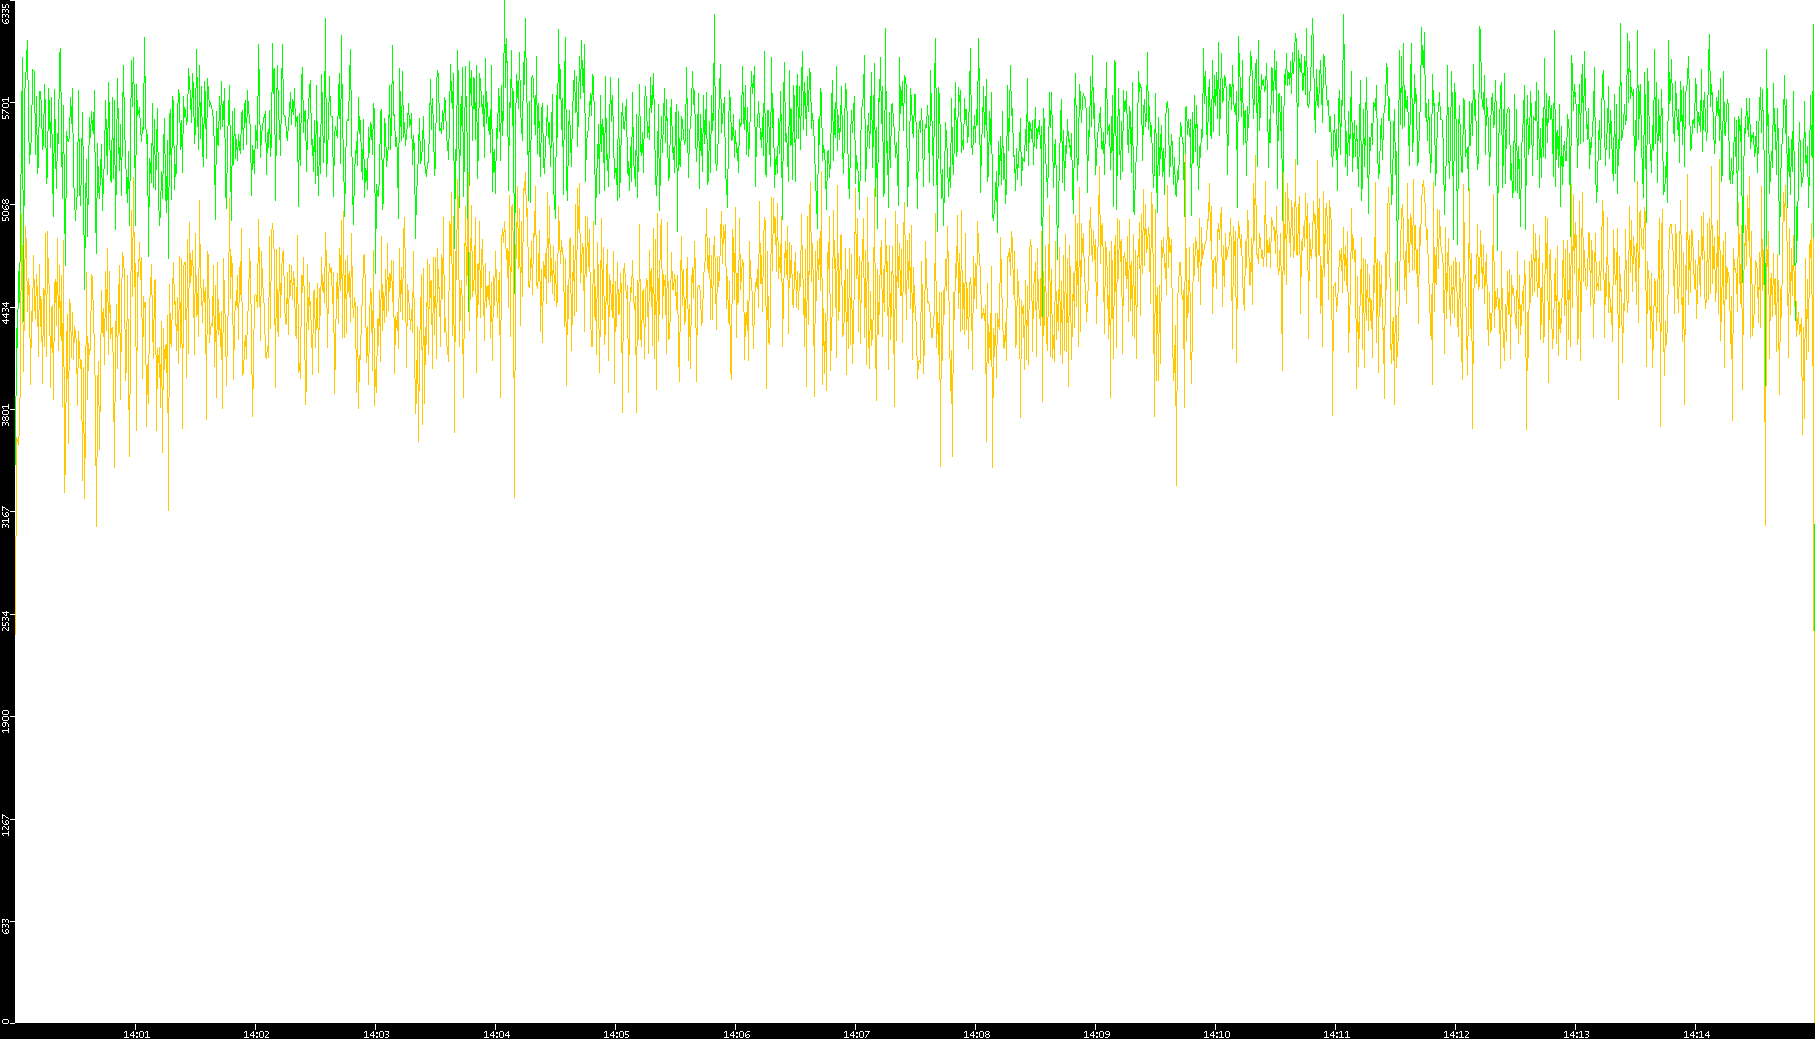Click the 14:06 time axis label
Image resolution: width=1815 pixels, height=1039 pixels.
click(x=736, y=1033)
